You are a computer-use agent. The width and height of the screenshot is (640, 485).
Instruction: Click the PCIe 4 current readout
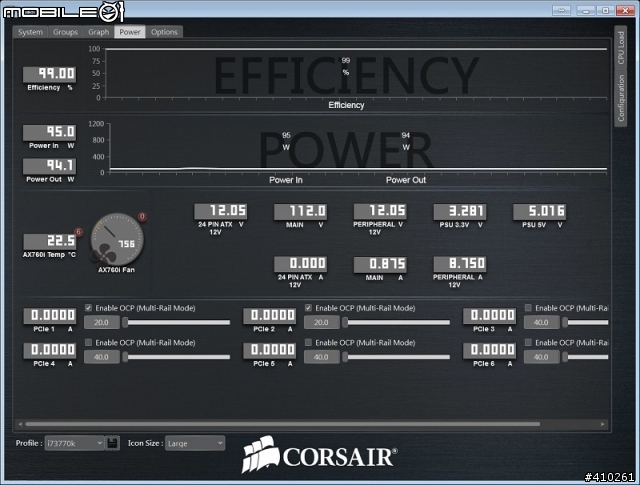point(50,350)
